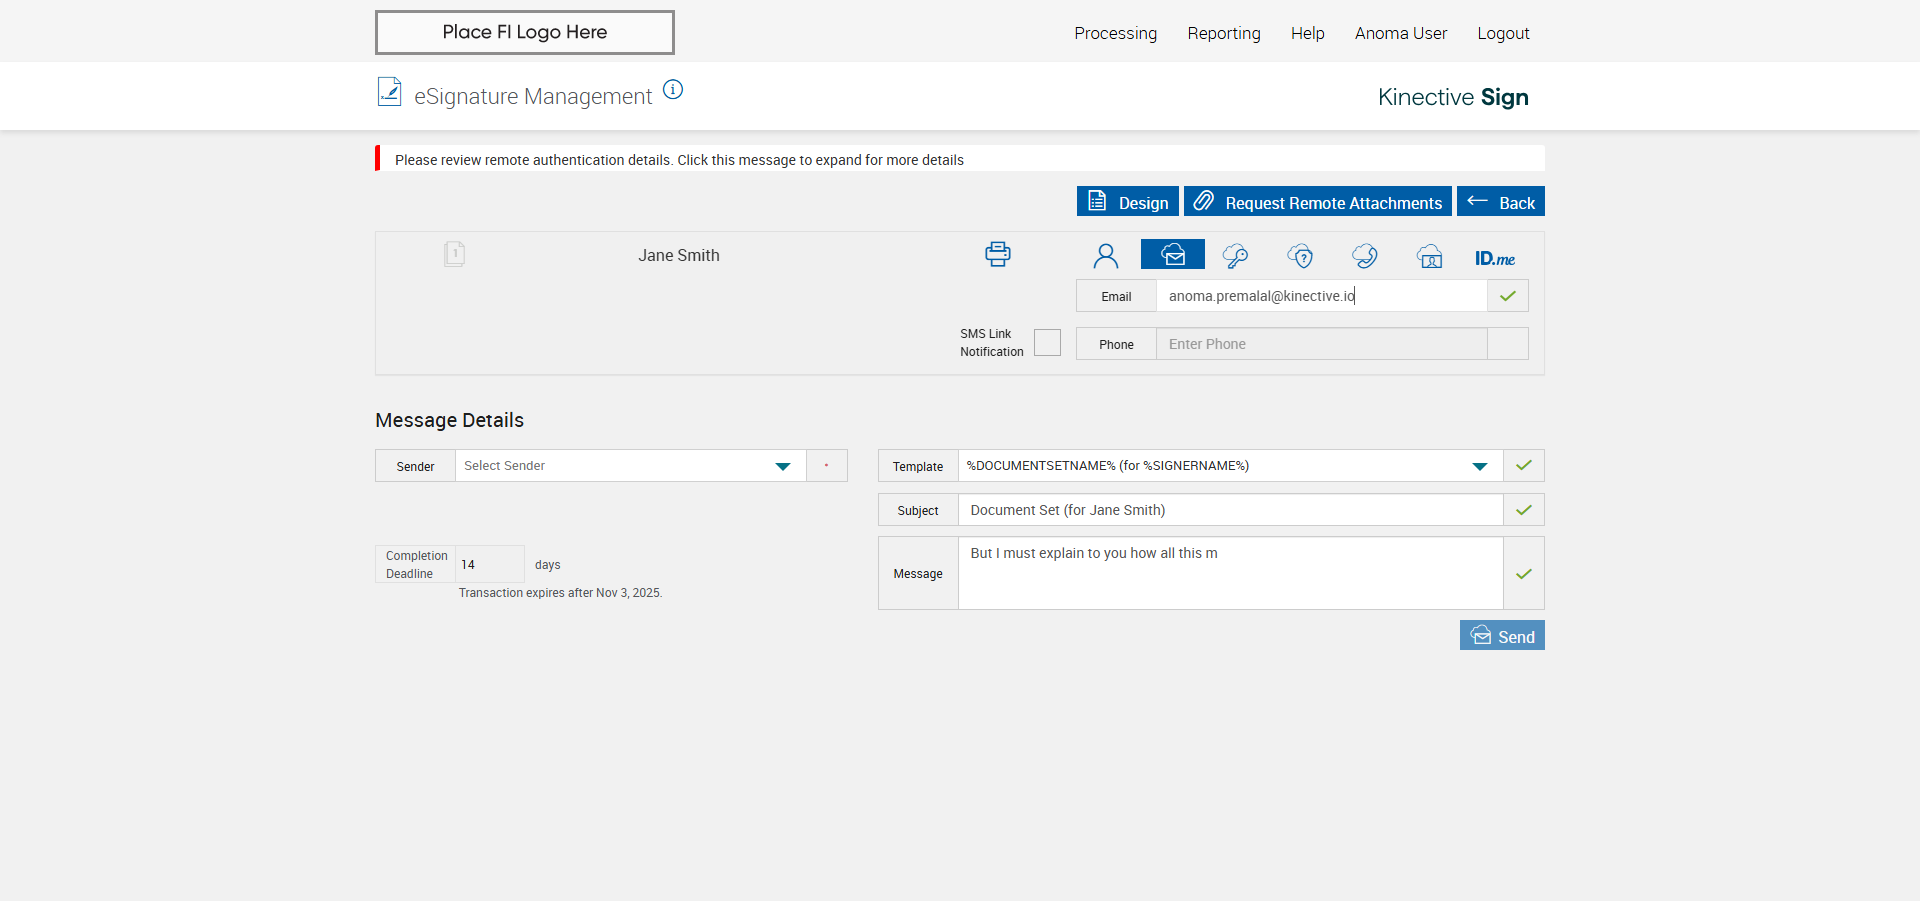Click the Send button
This screenshot has height=901, width=1920.
pos(1501,636)
